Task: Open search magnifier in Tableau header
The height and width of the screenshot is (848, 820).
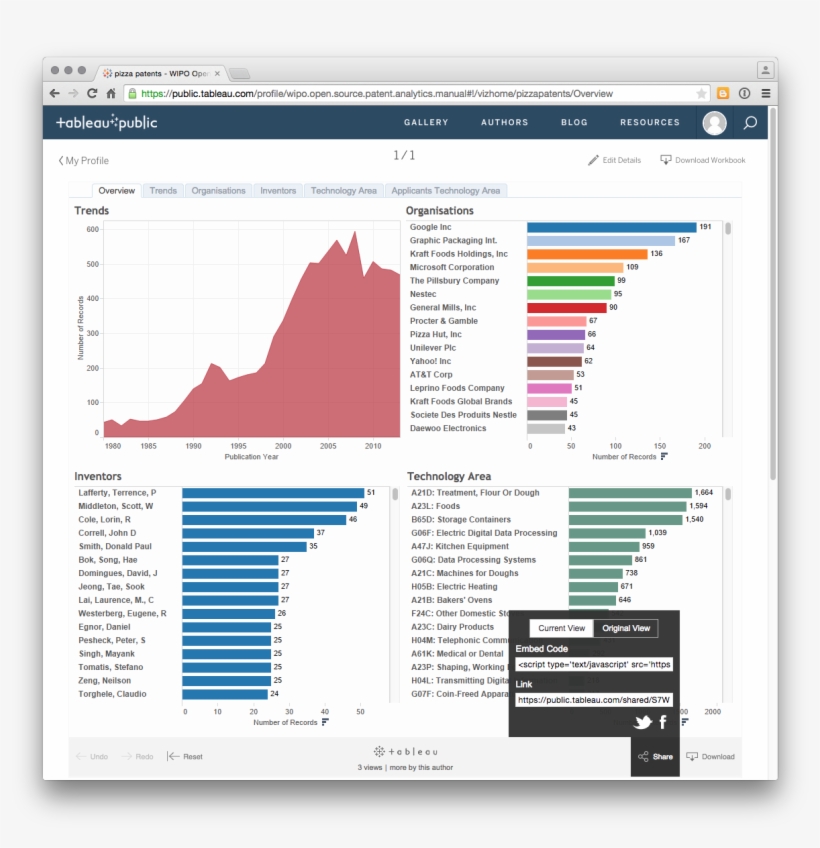Action: coord(750,123)
